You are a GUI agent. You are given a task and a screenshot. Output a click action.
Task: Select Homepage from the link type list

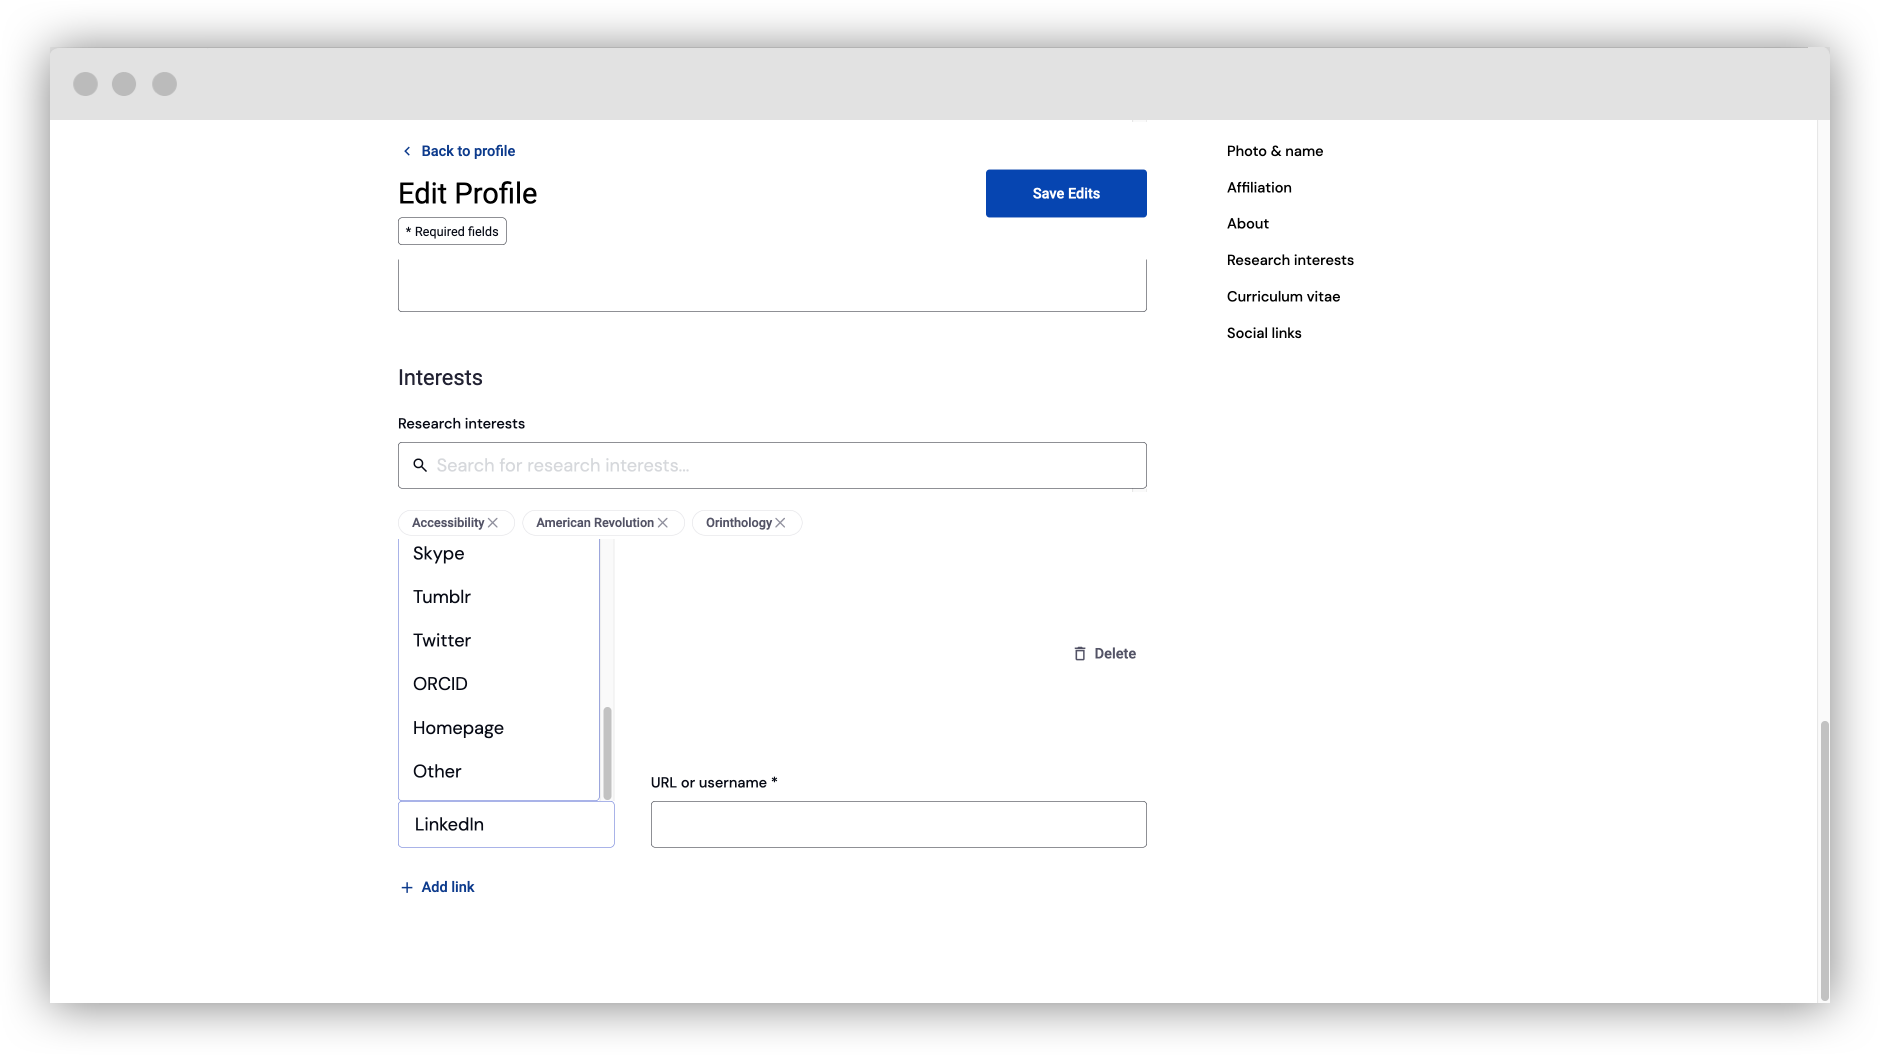pos(458,727)
